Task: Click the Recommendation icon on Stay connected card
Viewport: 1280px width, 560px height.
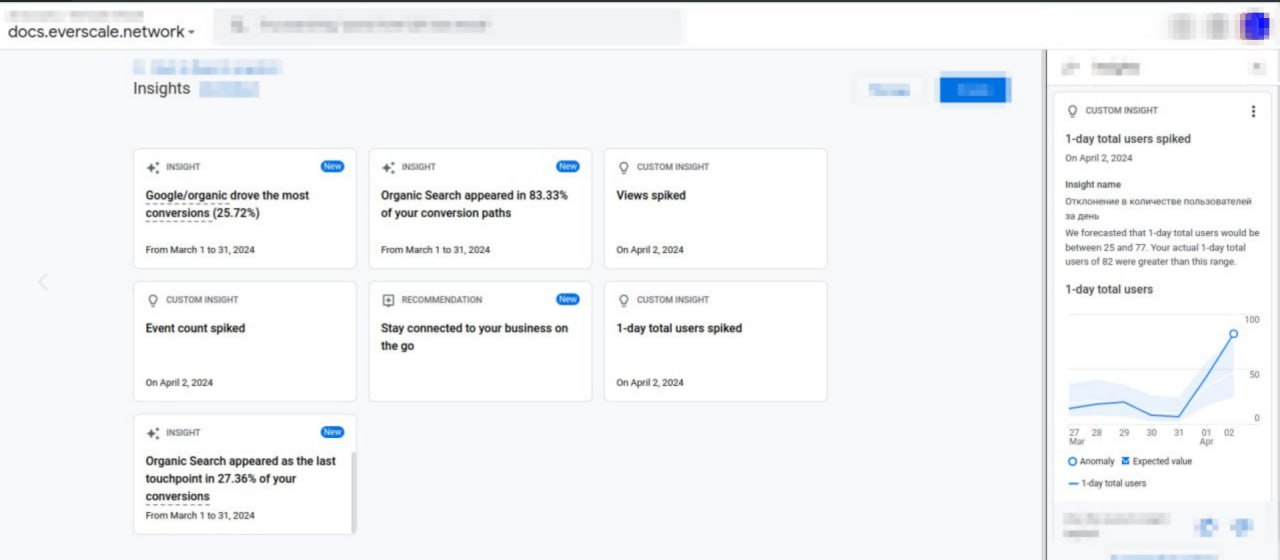Action: coord(388,300)
